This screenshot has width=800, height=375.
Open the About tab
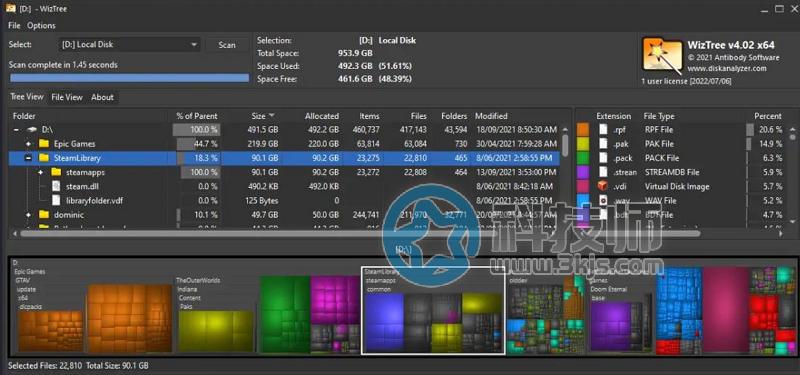[x=102, y=97]
